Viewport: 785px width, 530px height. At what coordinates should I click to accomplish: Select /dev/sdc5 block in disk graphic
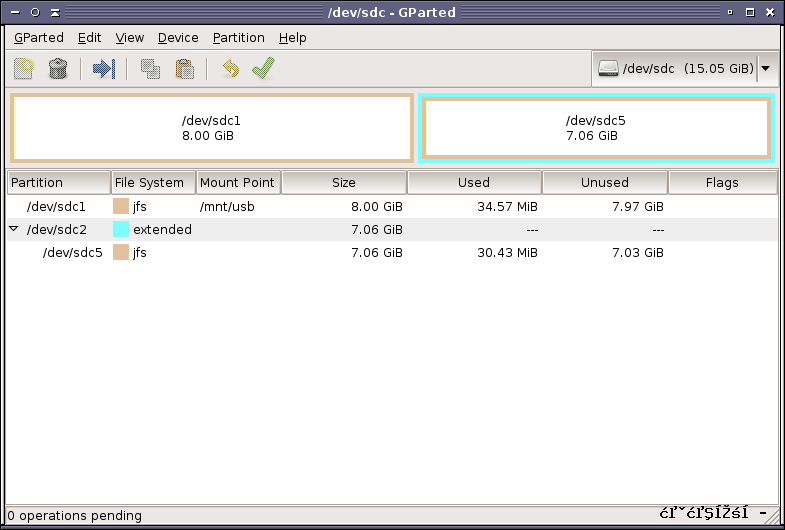pyautogui.click(x=596, y=128)
